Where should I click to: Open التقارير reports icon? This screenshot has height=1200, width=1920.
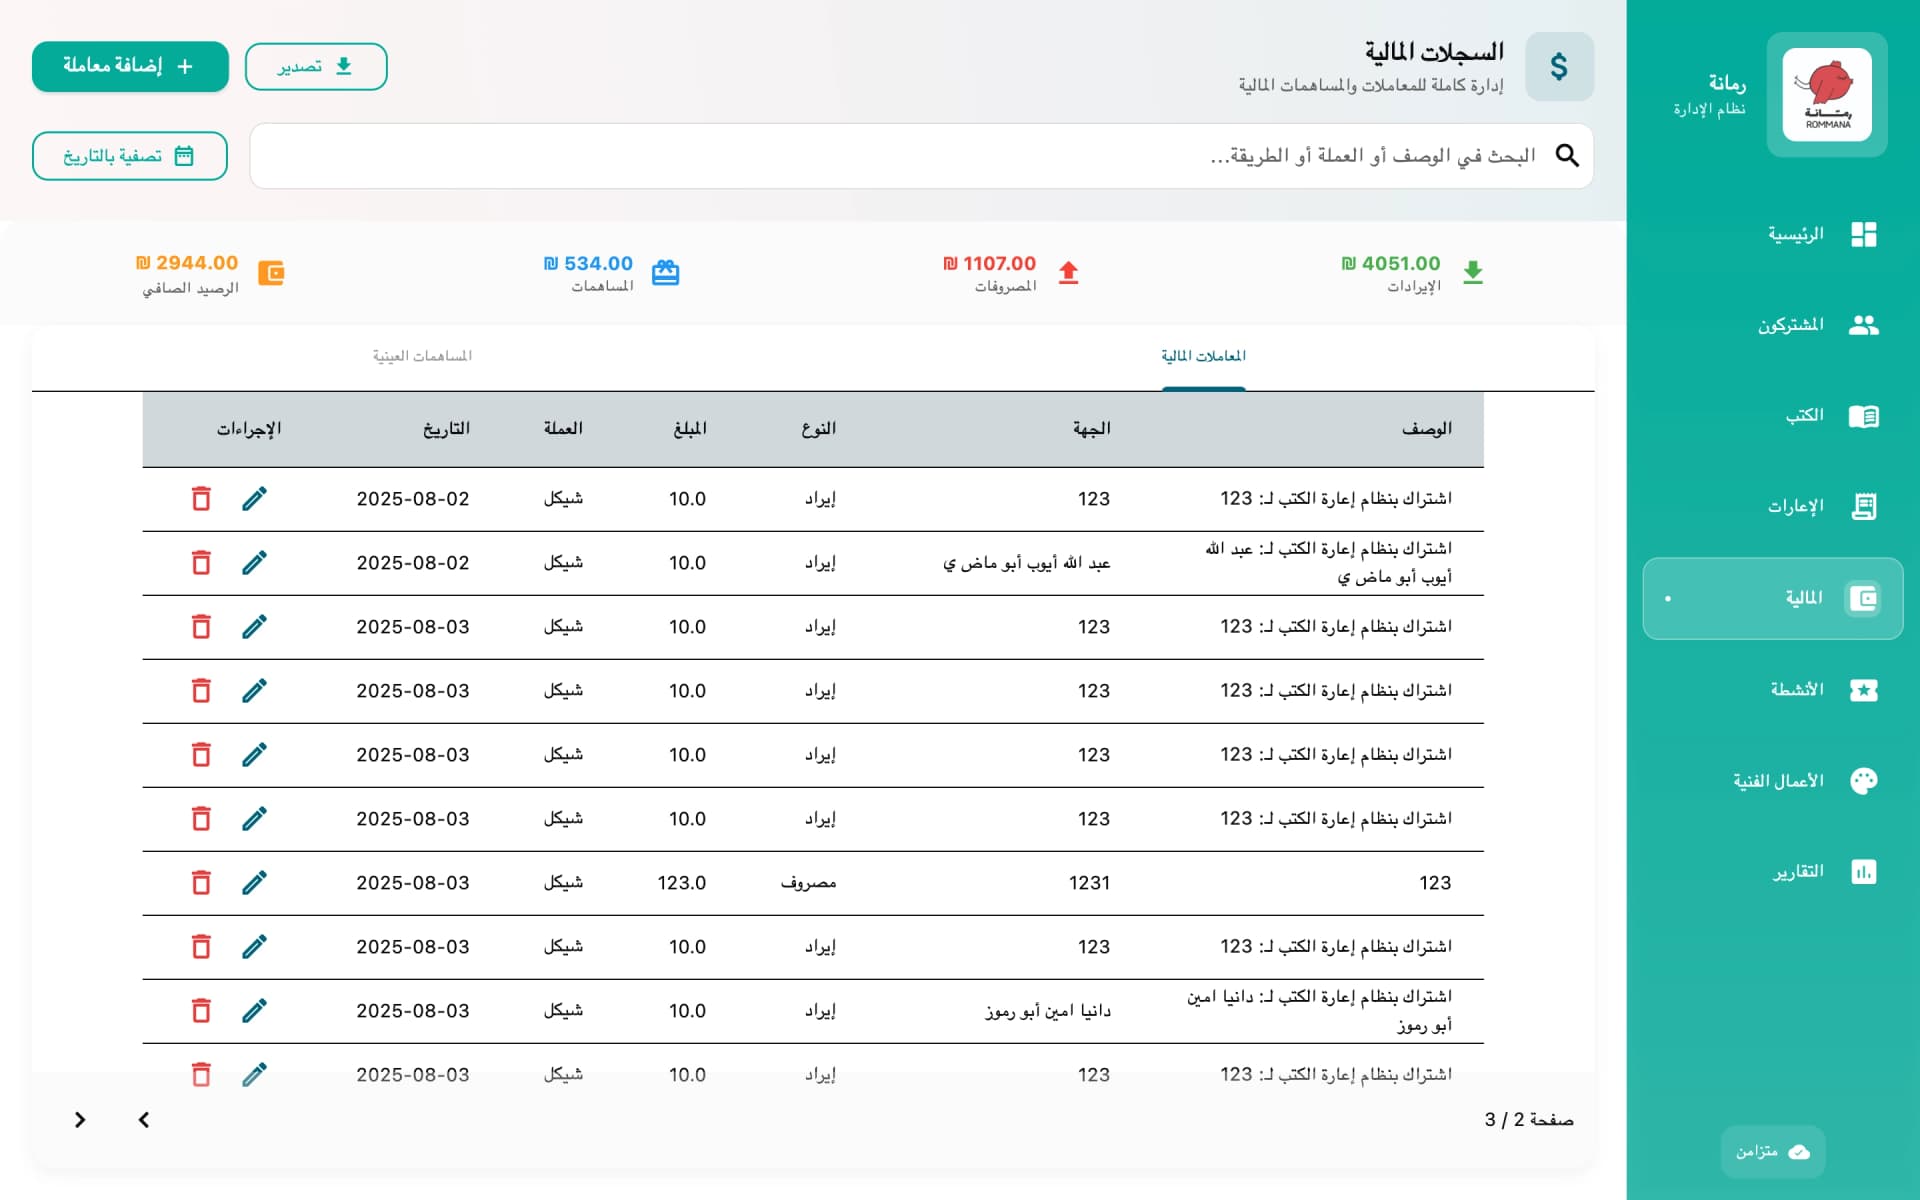1864,871
